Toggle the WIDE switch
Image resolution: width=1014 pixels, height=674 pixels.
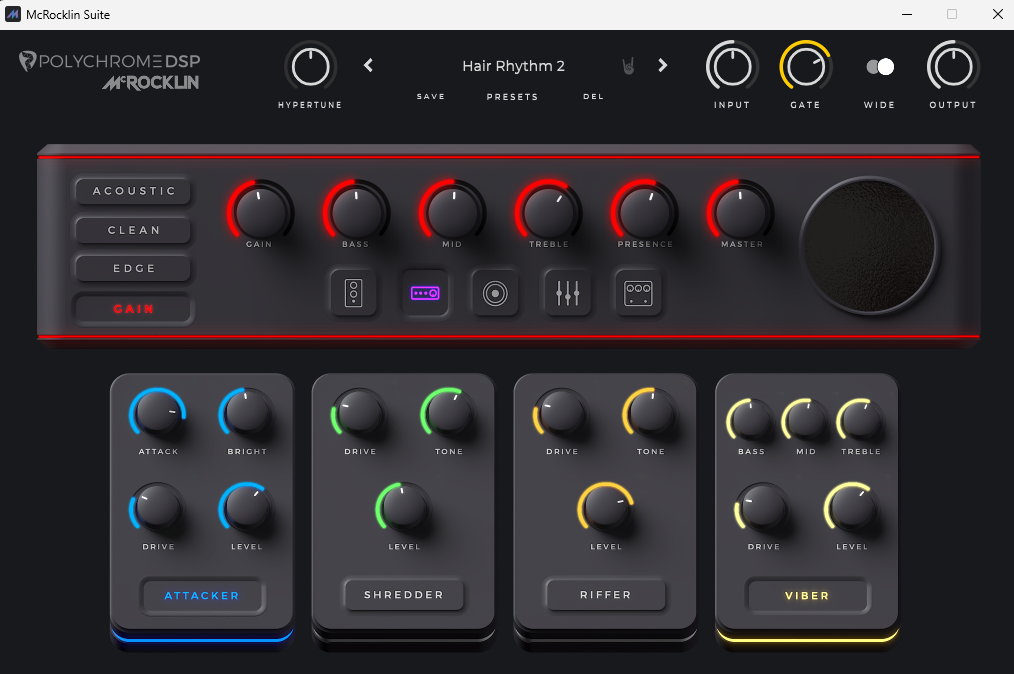click(880, 67)
